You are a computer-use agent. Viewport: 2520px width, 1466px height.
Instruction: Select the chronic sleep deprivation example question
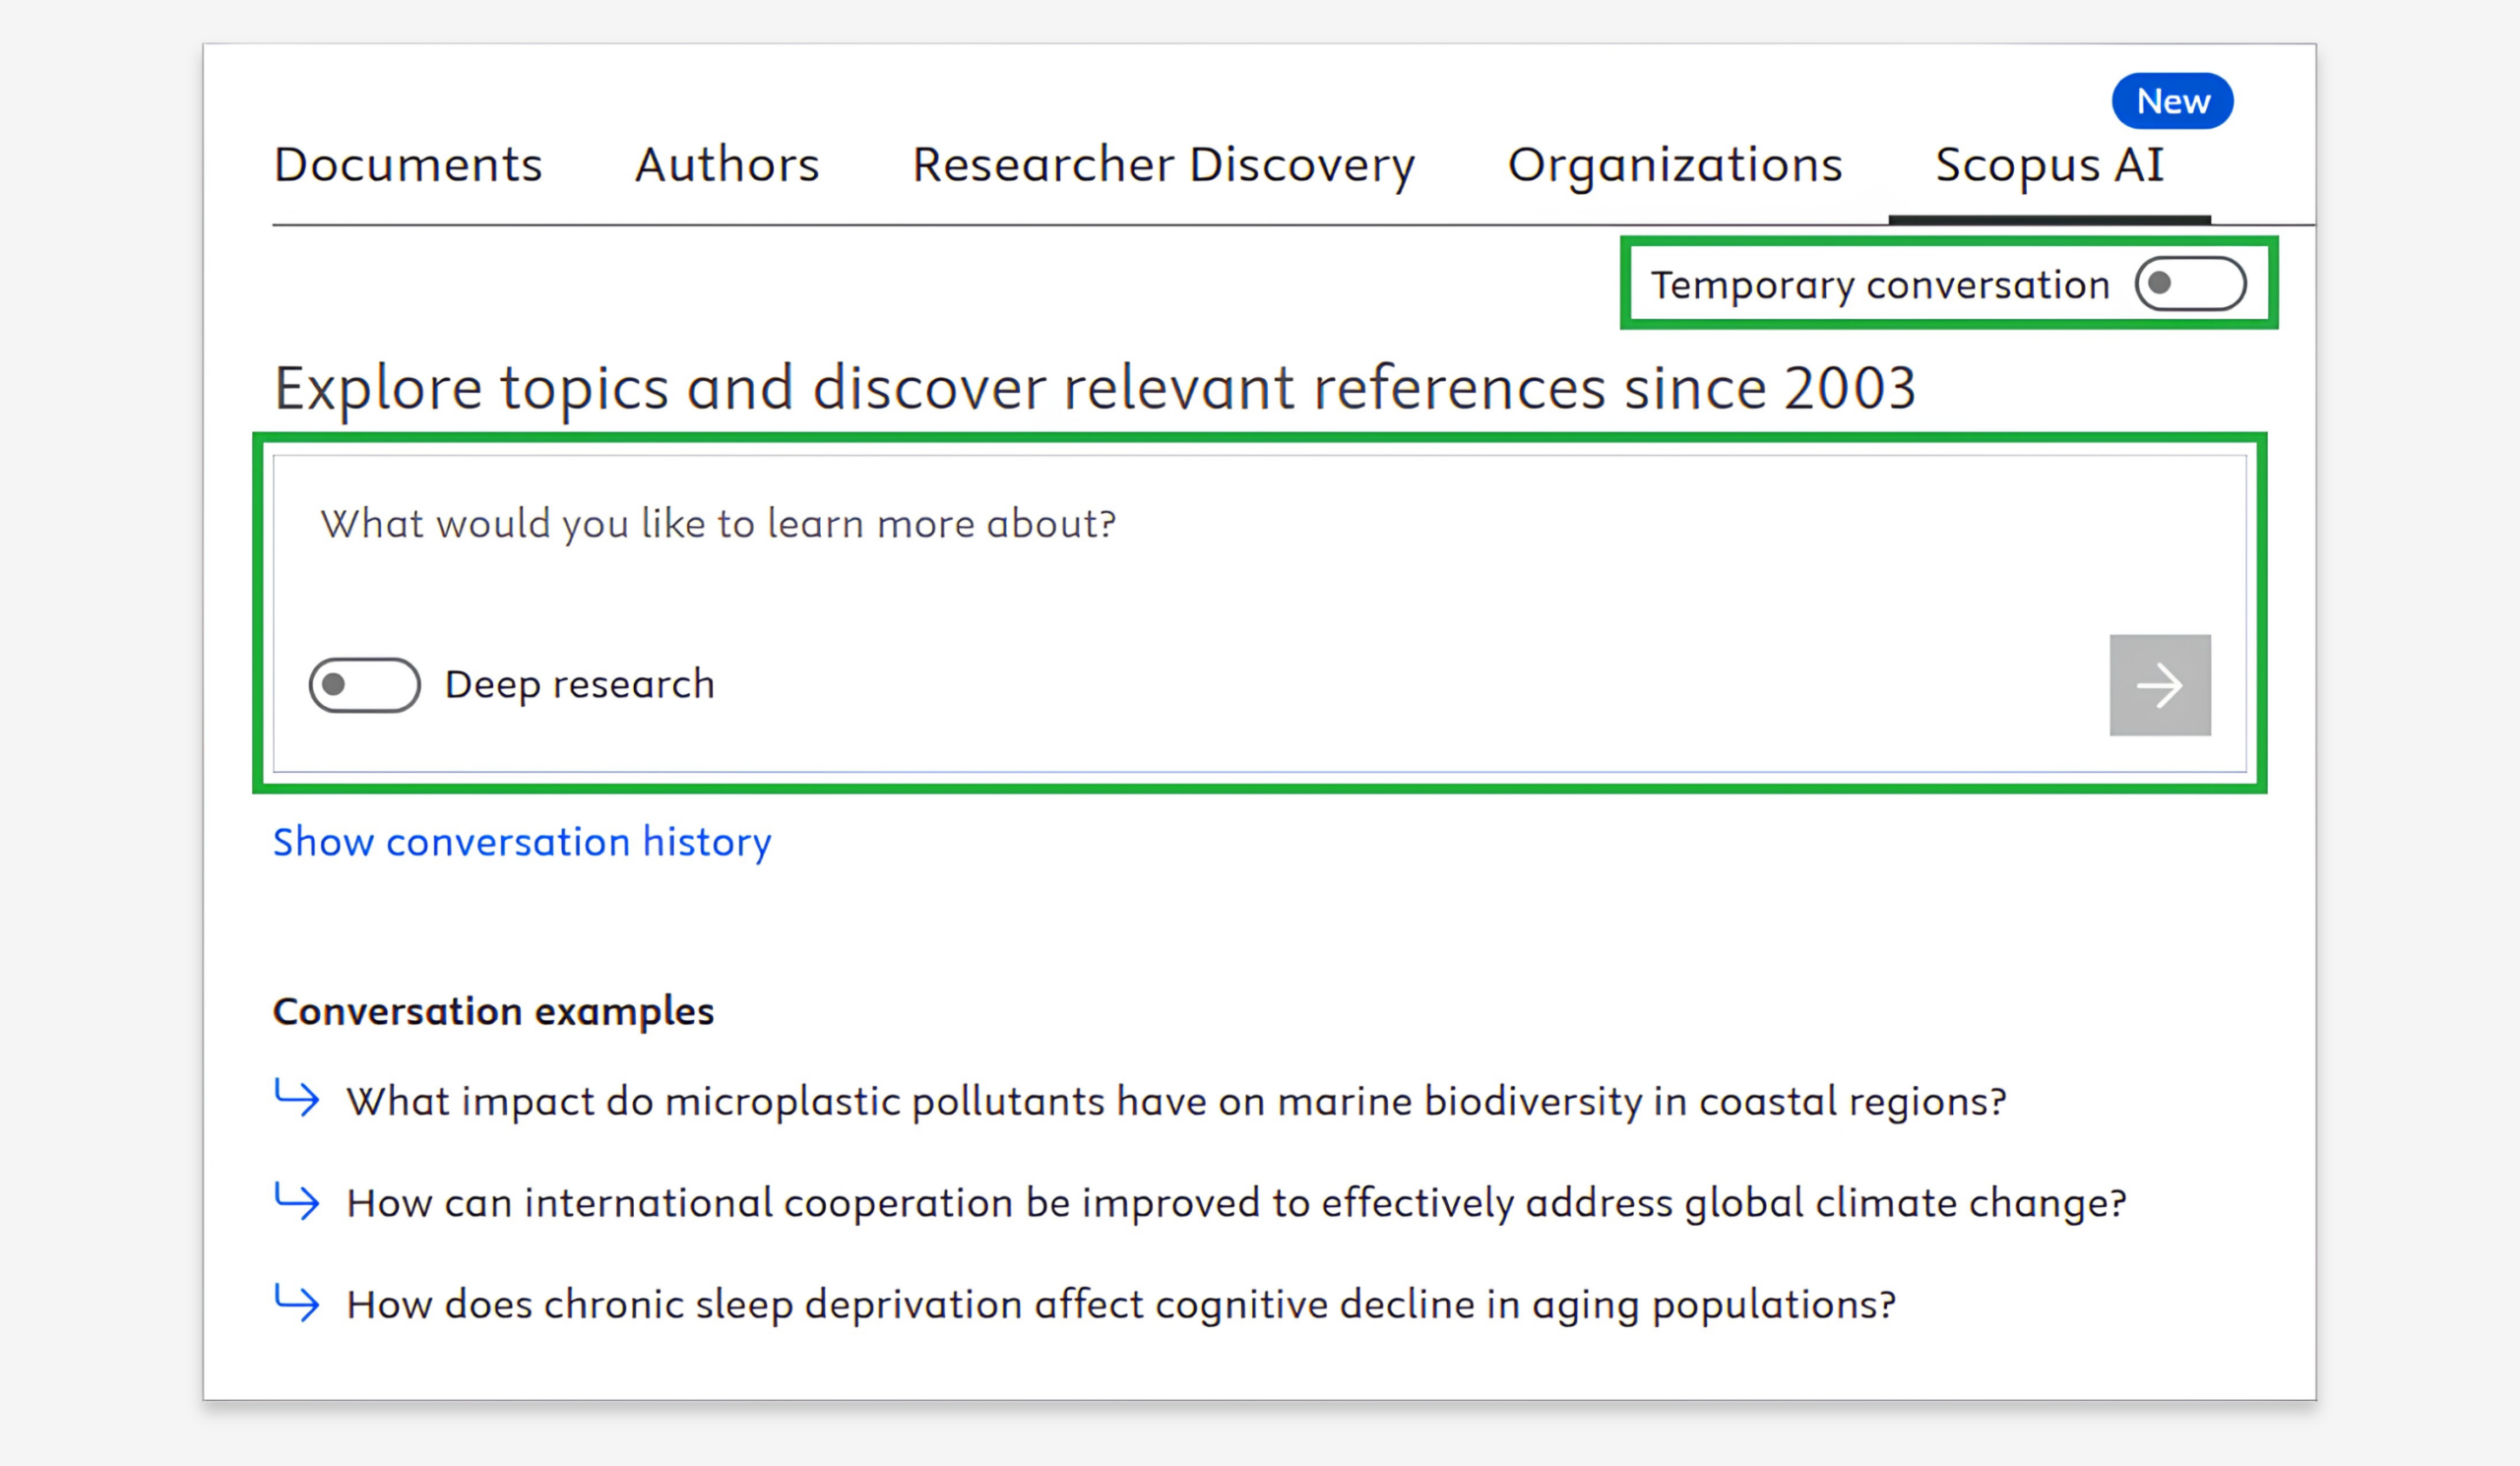click(x=1121, y=1305)
